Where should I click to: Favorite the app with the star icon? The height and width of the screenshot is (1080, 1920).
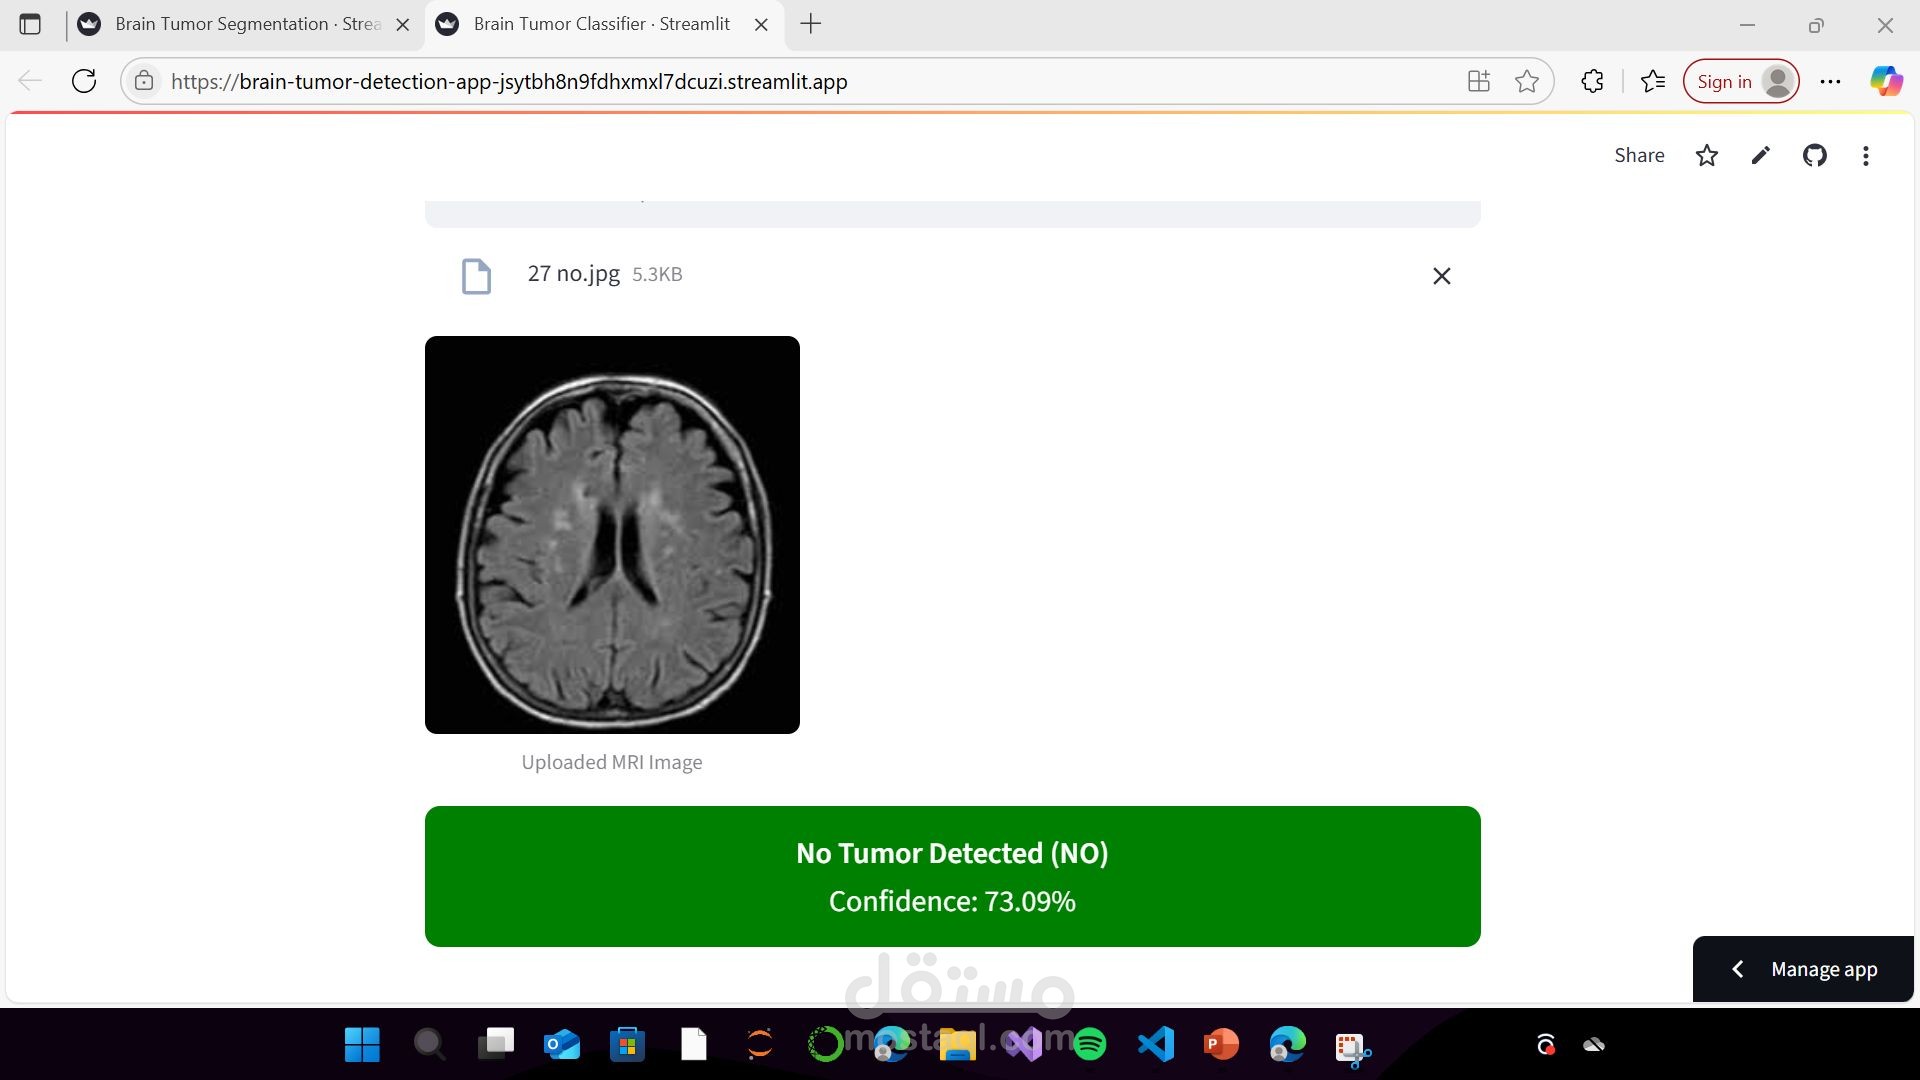1706,155
